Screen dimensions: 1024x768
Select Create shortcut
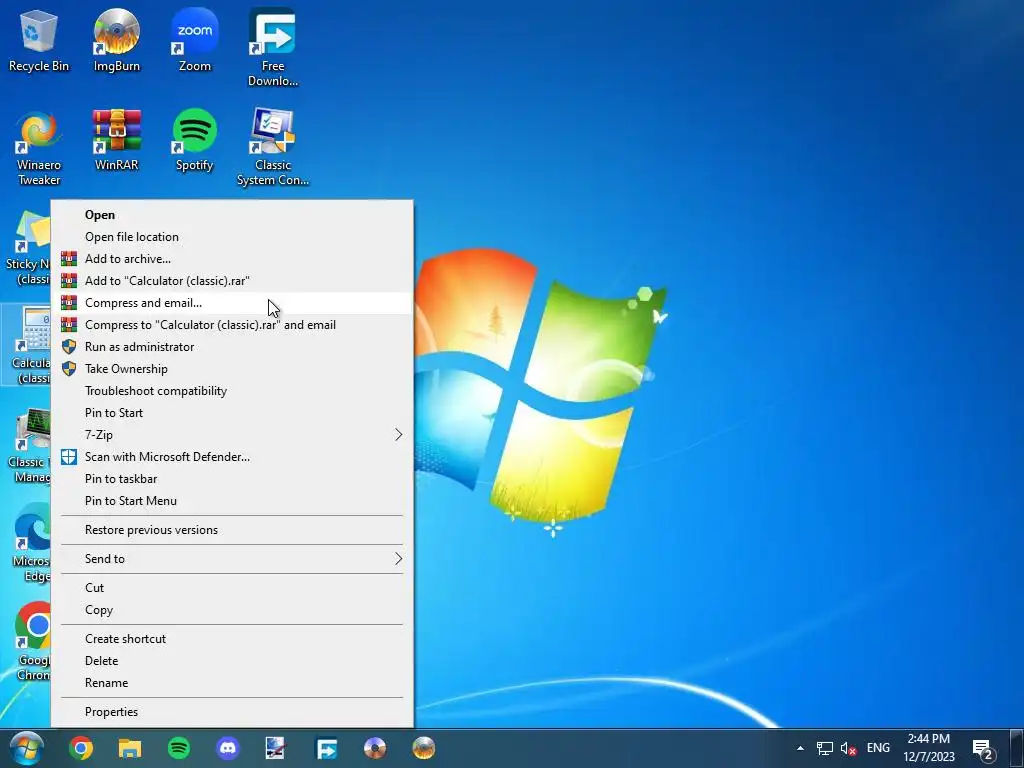[x=232, y=639]
